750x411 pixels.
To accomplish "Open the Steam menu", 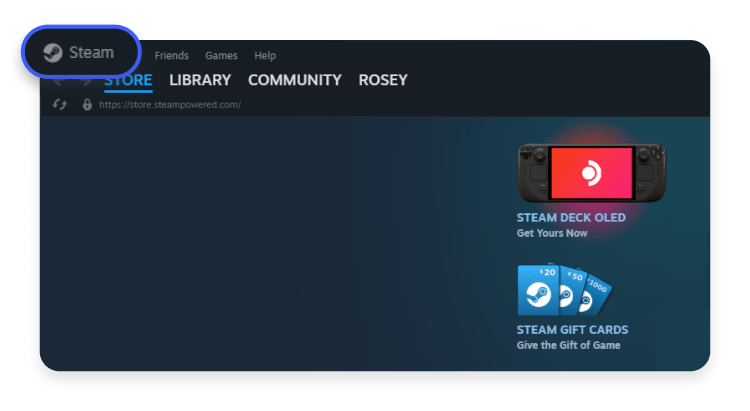I will (x=81, y=52).
